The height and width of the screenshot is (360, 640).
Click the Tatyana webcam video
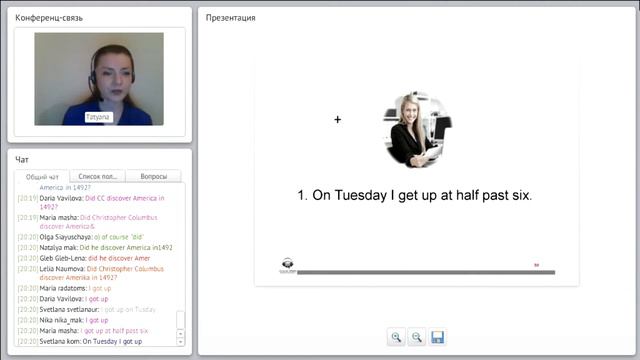click(99, 79)
